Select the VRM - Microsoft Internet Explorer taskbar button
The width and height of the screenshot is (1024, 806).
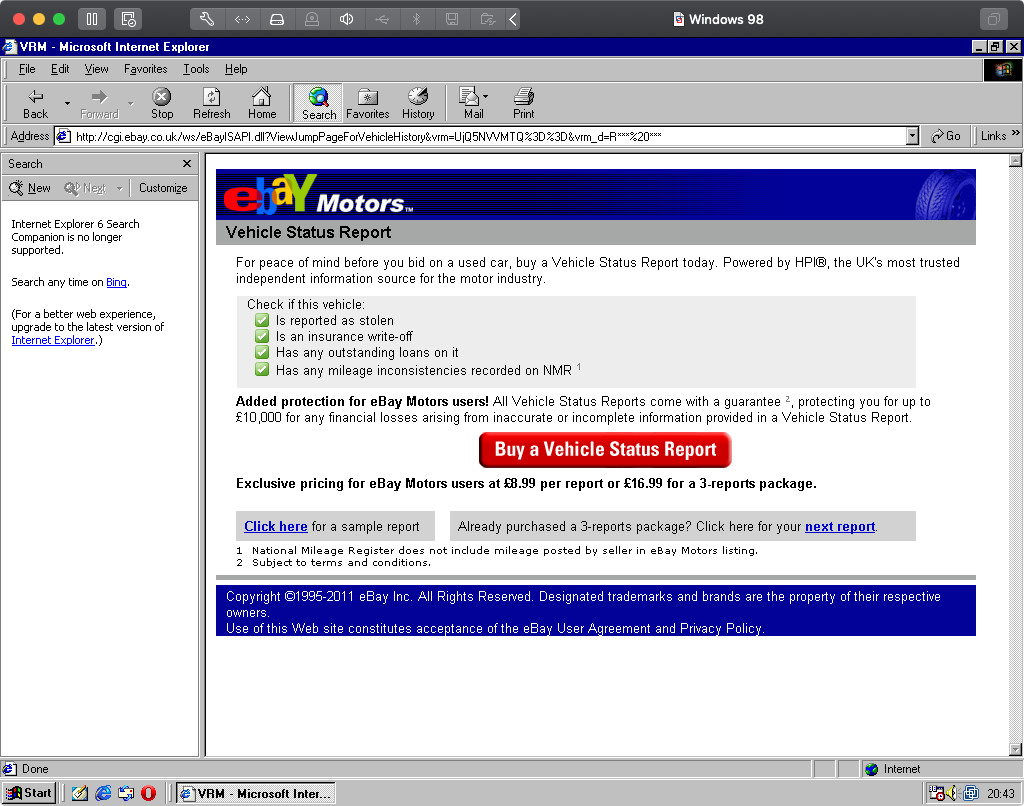tap(256, 793)
